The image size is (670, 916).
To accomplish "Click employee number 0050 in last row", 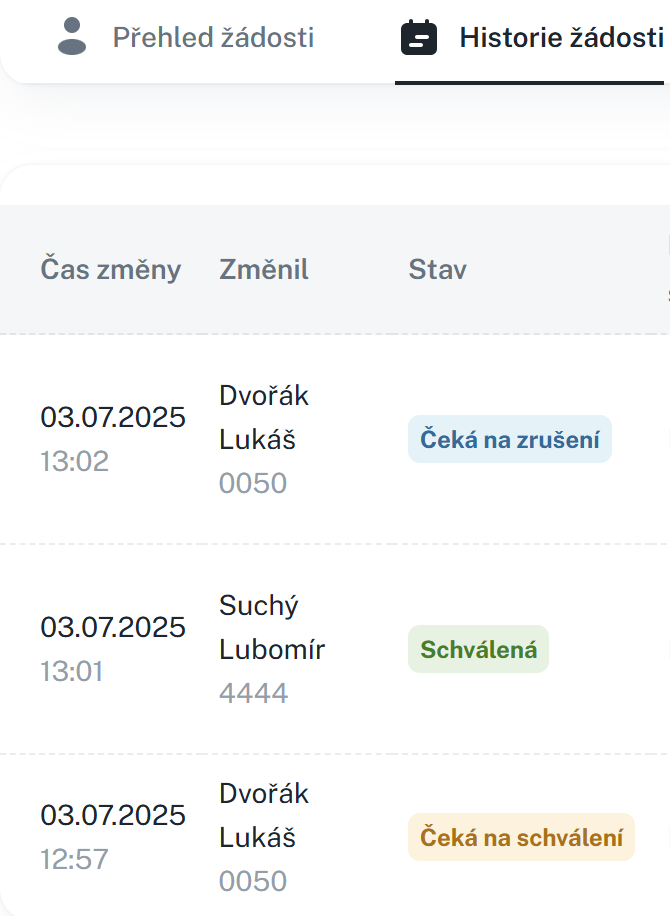I will (x=253, y=881).
